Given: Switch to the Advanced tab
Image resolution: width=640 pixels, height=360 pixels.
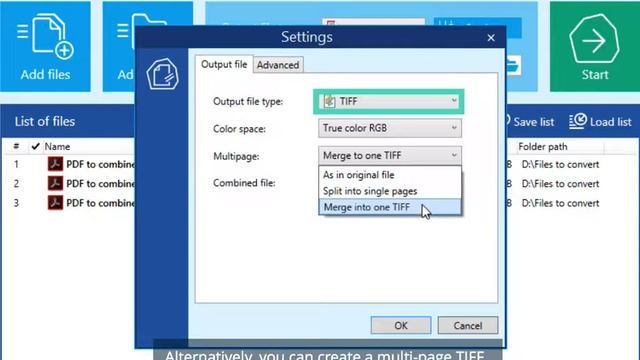Looking at the screenshot, I should pos(278,65).
